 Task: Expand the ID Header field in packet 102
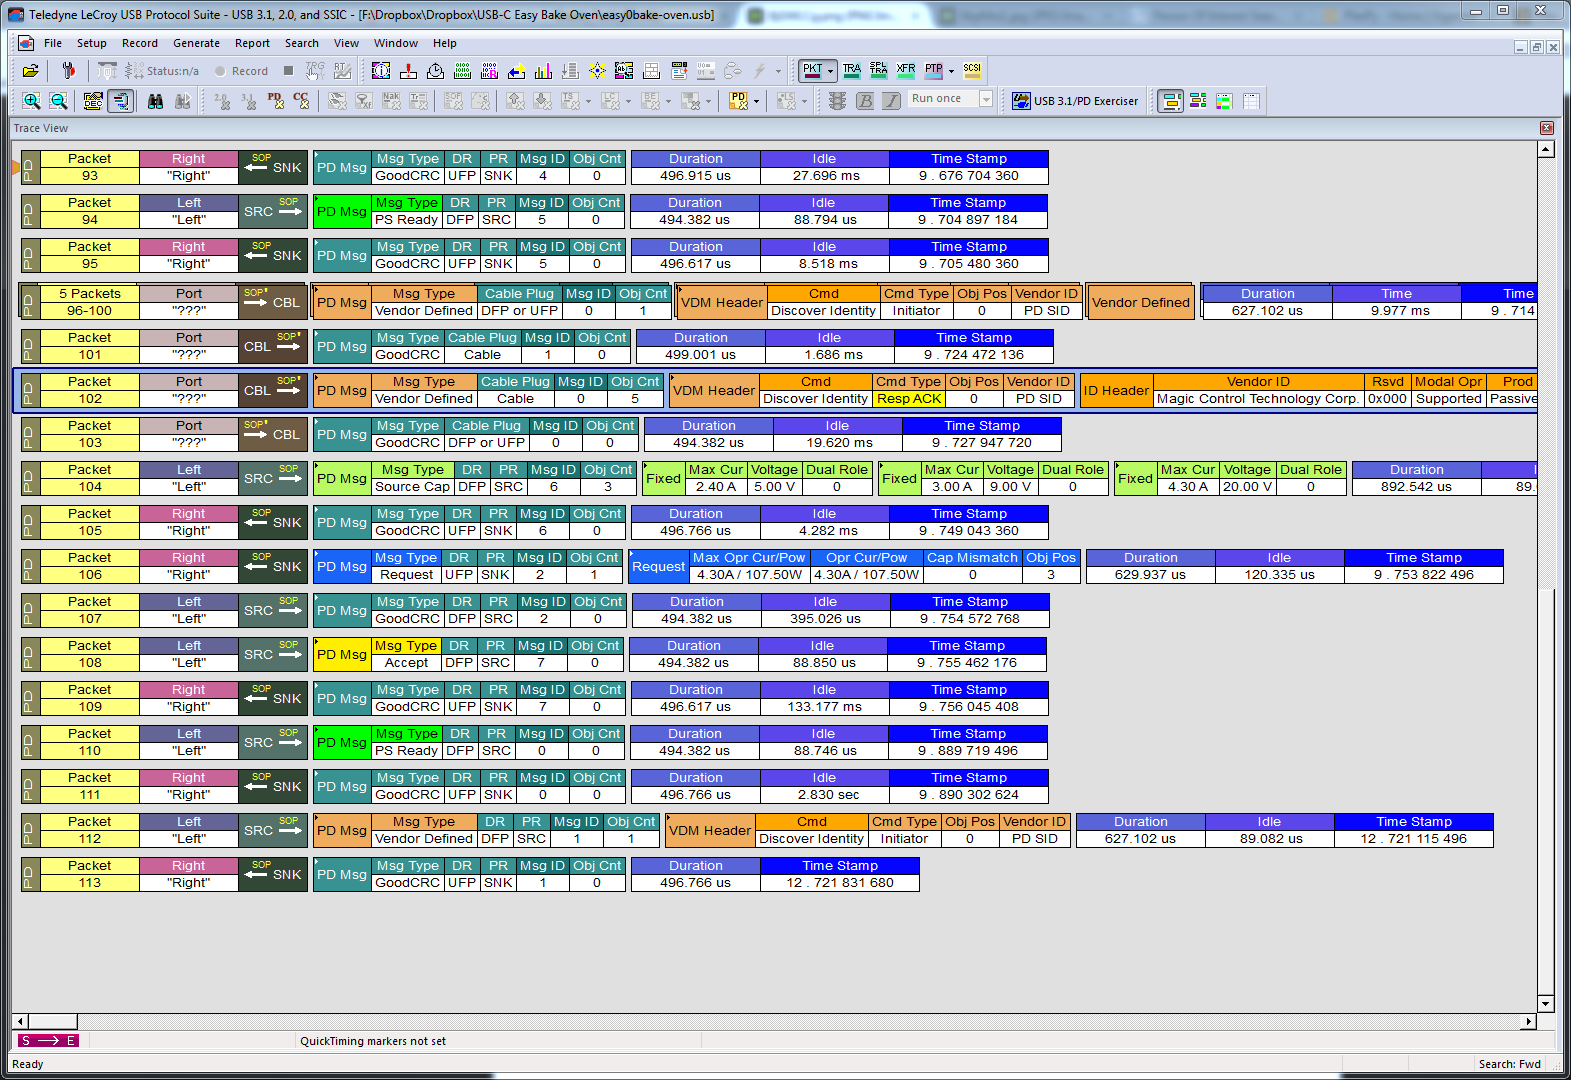tap(1116, 390)
